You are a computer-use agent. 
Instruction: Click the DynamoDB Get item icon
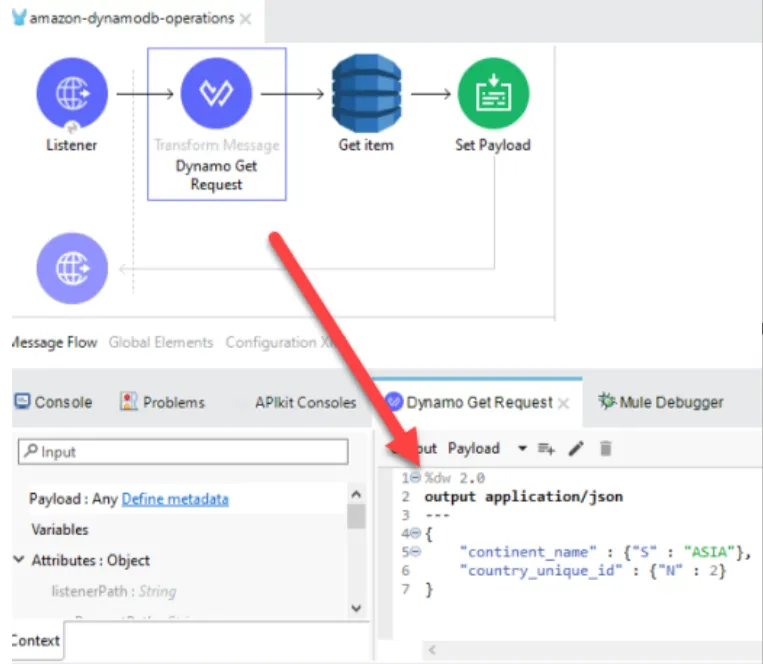(x=366, y=93)
